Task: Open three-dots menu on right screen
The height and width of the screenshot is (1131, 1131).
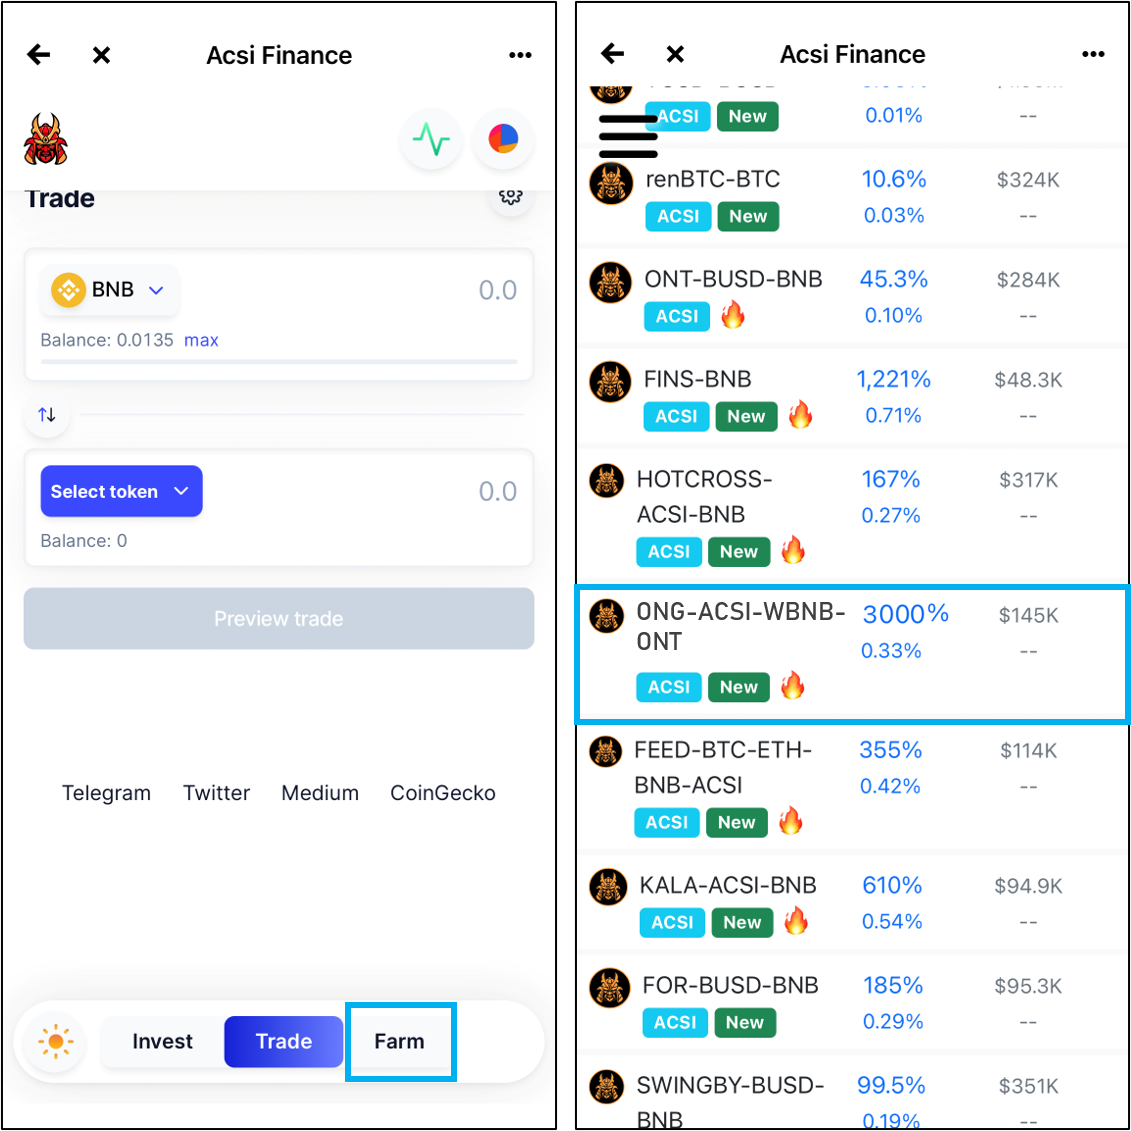Action: coord(1093,54)
